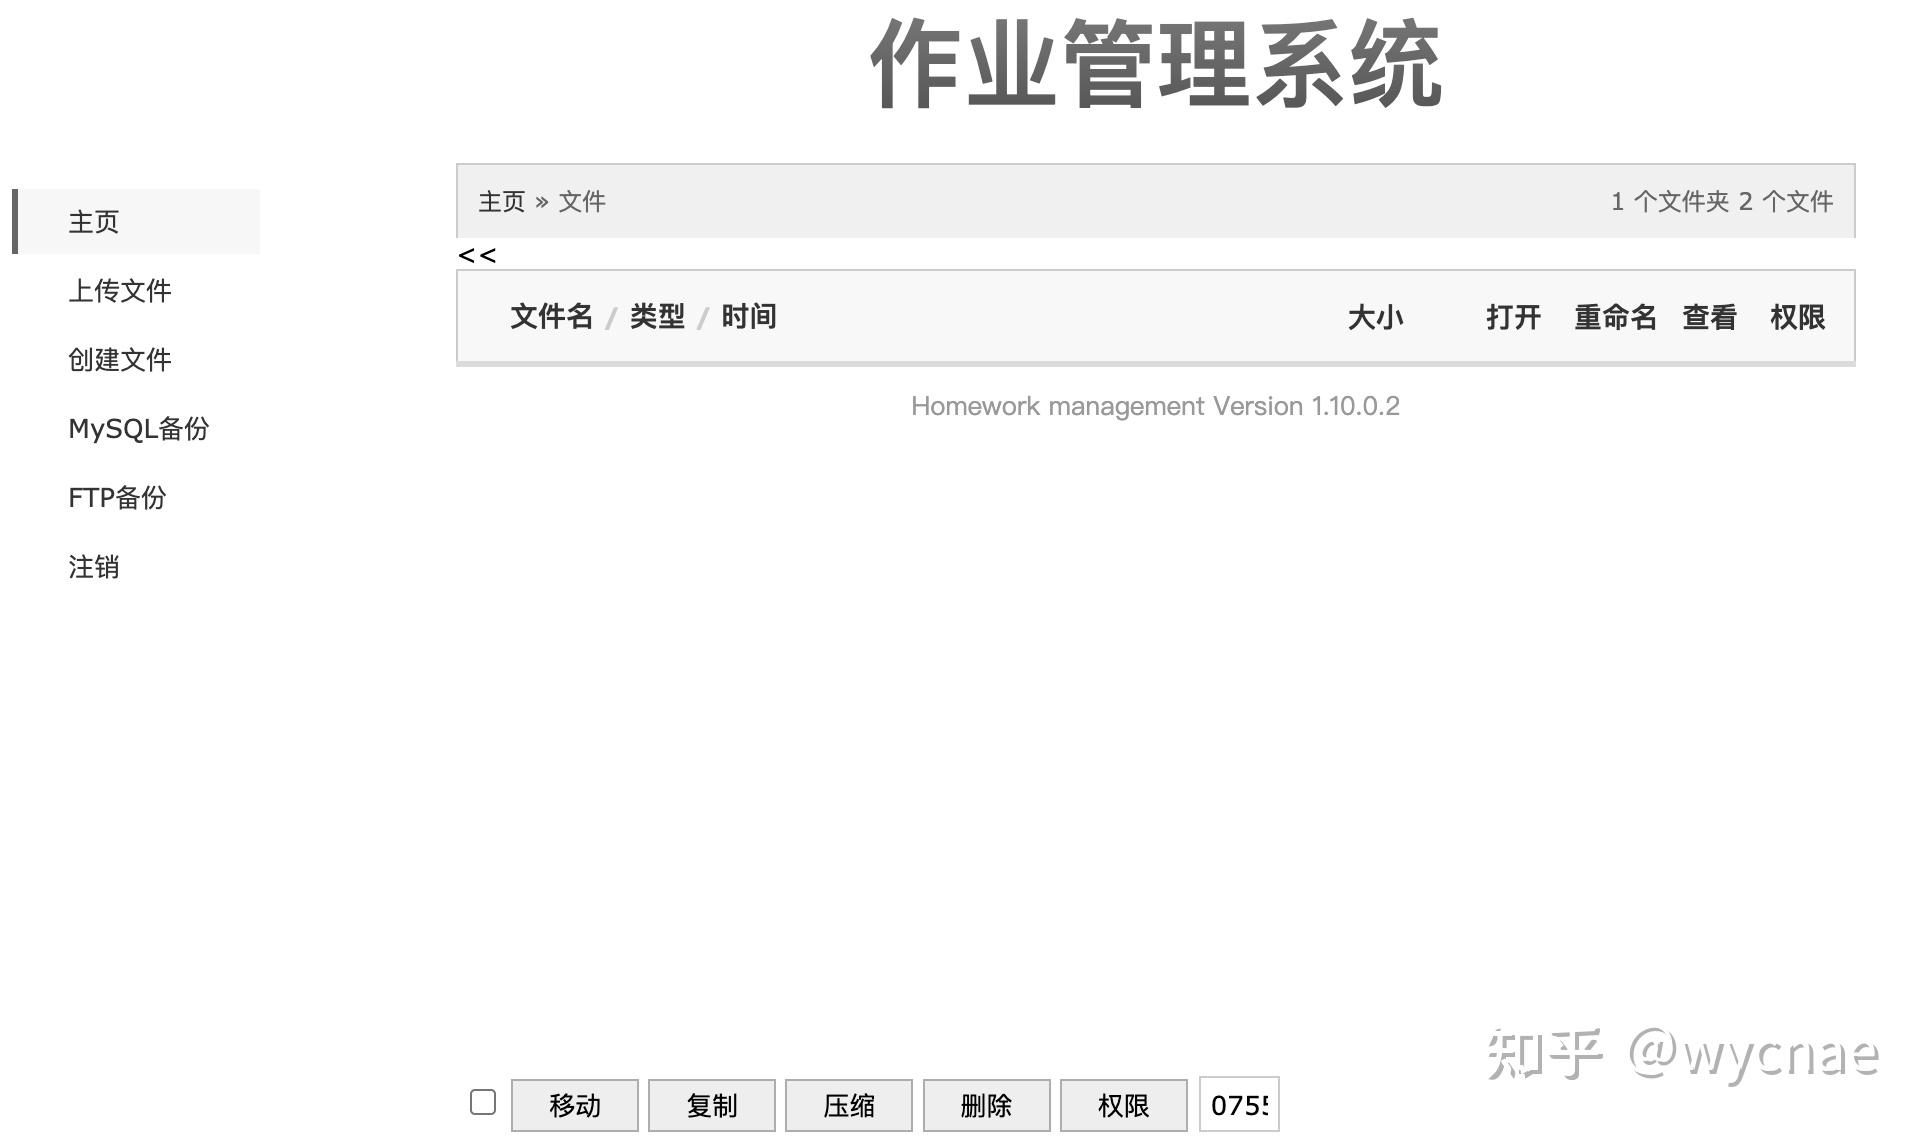Click the 大小 column header
This screenshot has height=1140, width=1928.
click(1376, 318)
